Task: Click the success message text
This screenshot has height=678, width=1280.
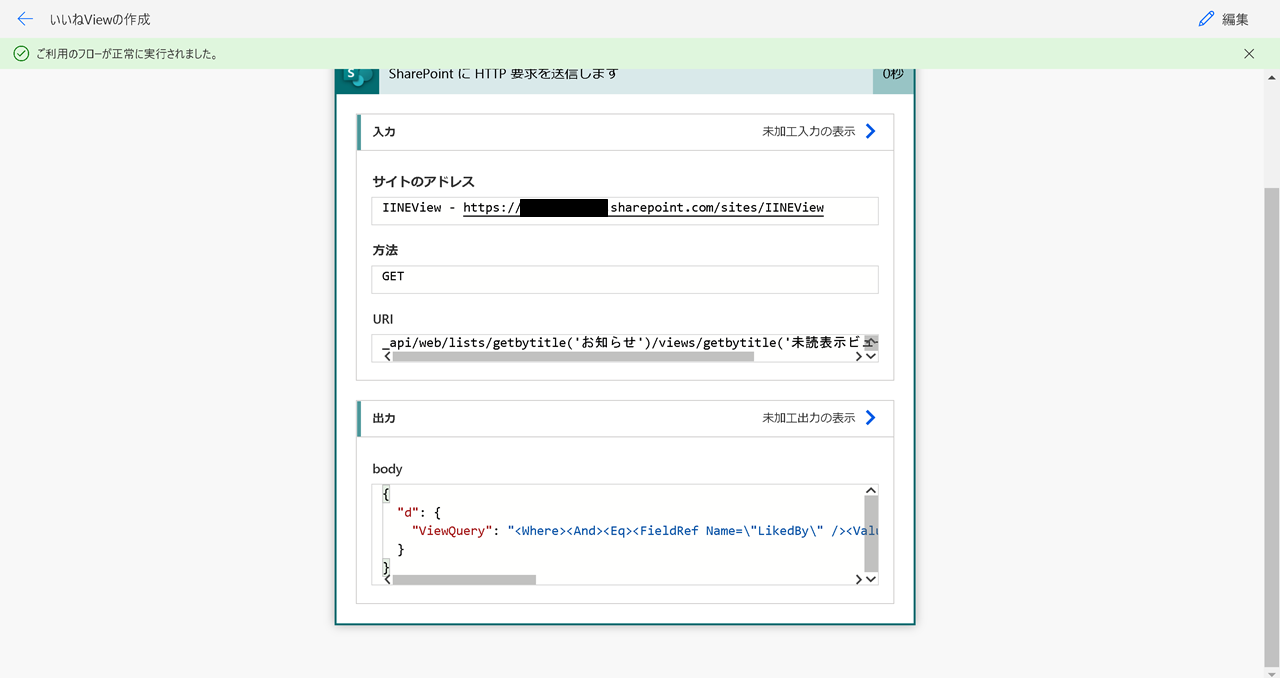Action: [127, 54]
